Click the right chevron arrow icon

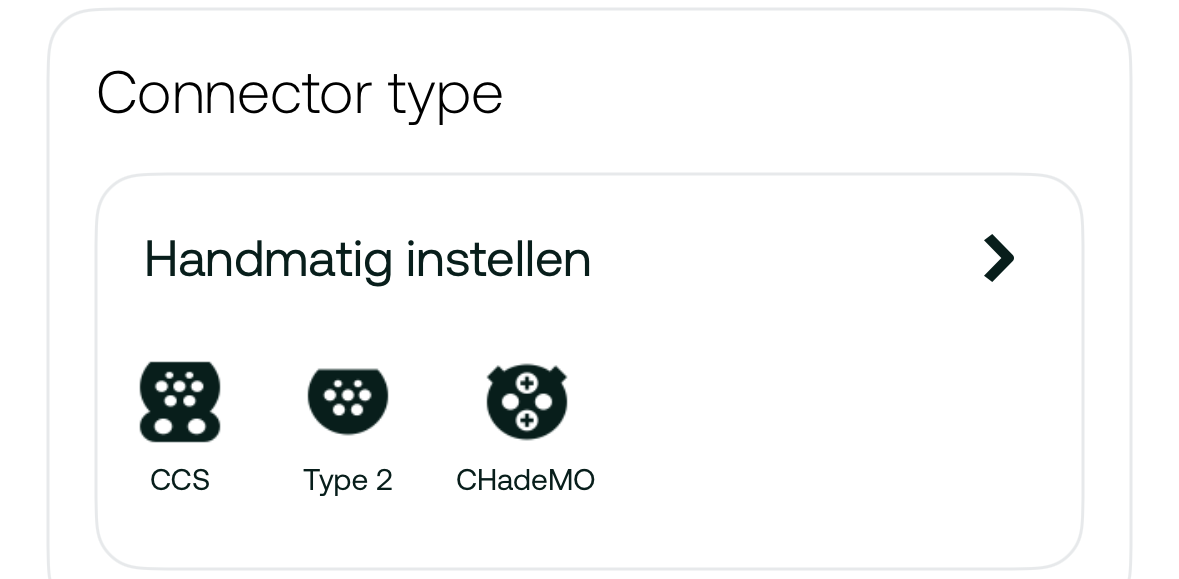pyautogui.click(x=999, y=259)
